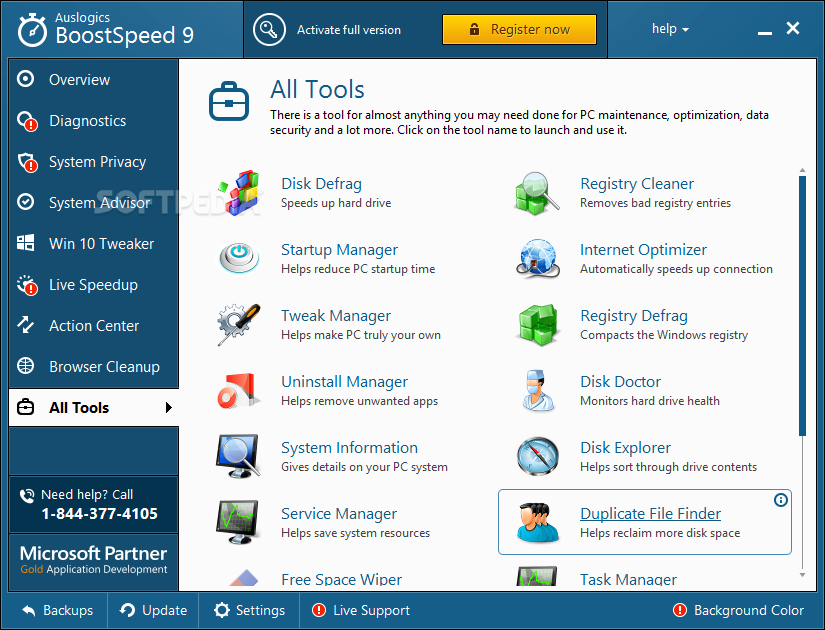Launch the Registry Cleaner link
This screenshot has width=825, height=630.
click(x=637, y=184)
